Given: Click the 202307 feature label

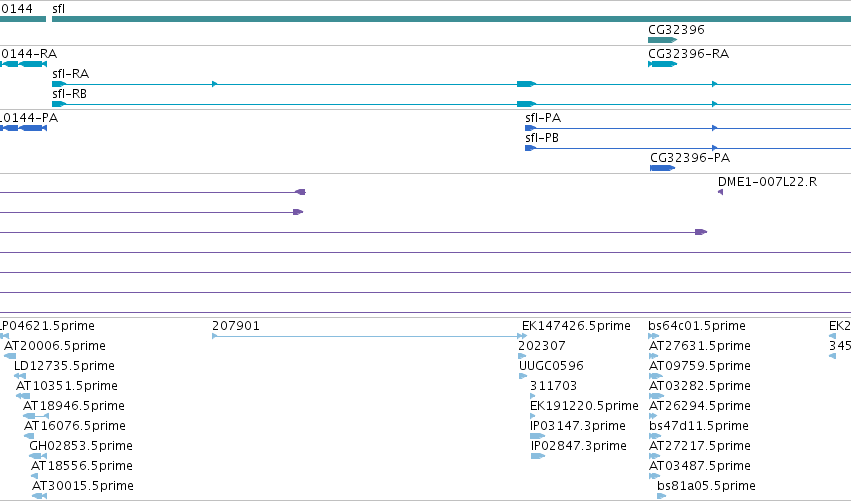Looking at the screenshot, I should pyautogui.click(x=542, y=346).
